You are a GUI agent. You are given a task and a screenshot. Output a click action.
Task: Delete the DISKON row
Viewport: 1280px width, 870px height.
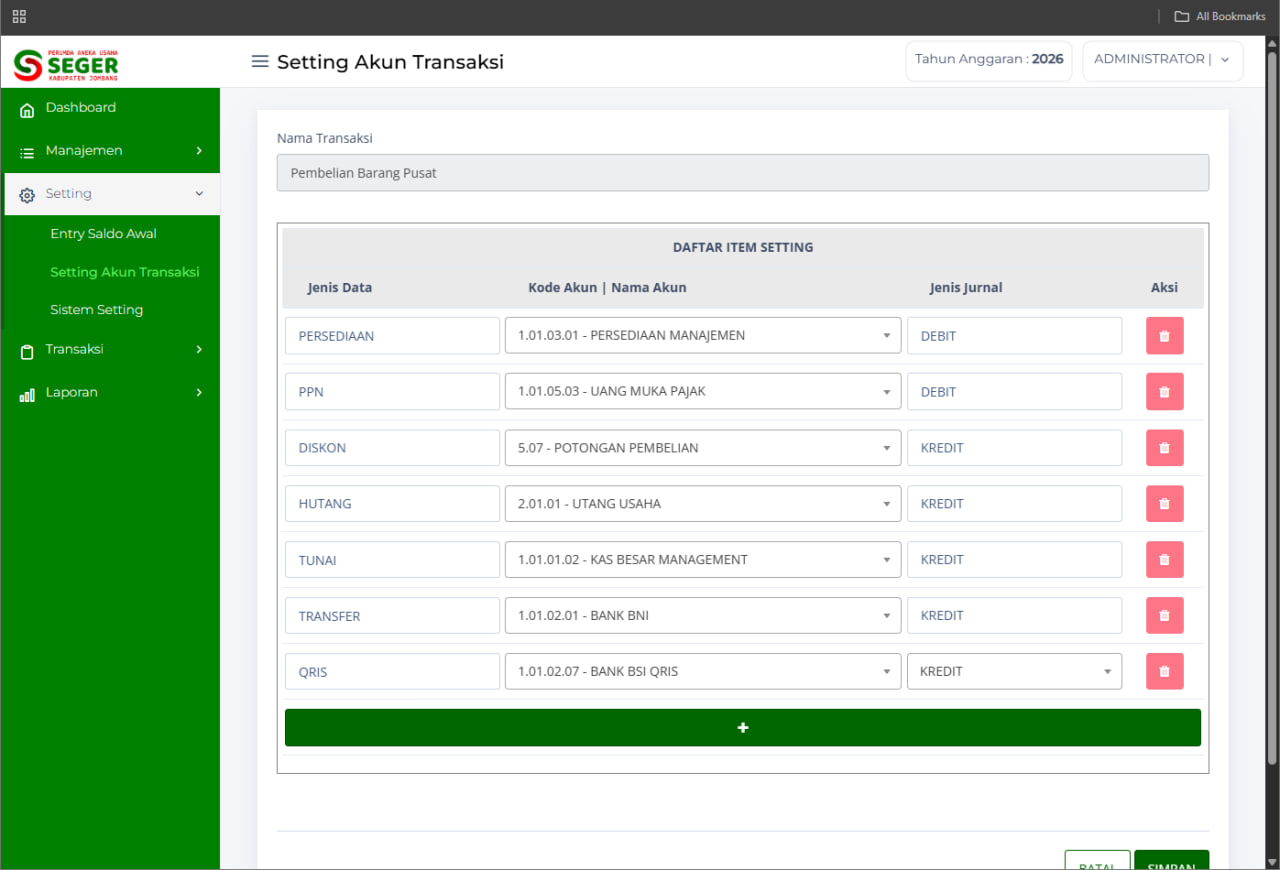(x=1164, y=448)
